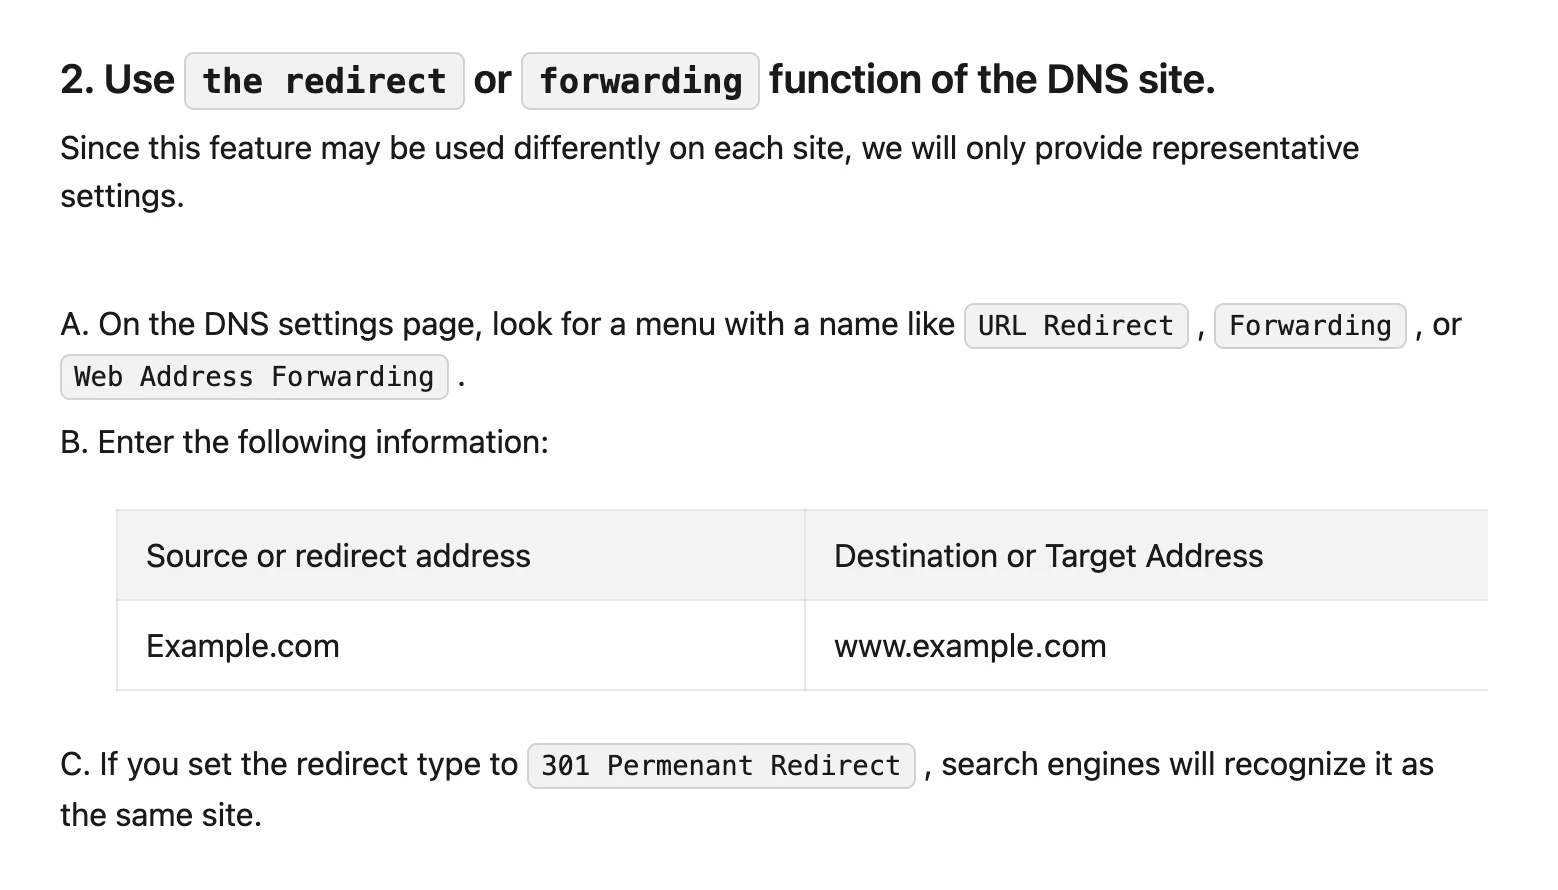Click the "Example.com" table cell
This screenshot has width=1558, height=890.
coord(243,646)
